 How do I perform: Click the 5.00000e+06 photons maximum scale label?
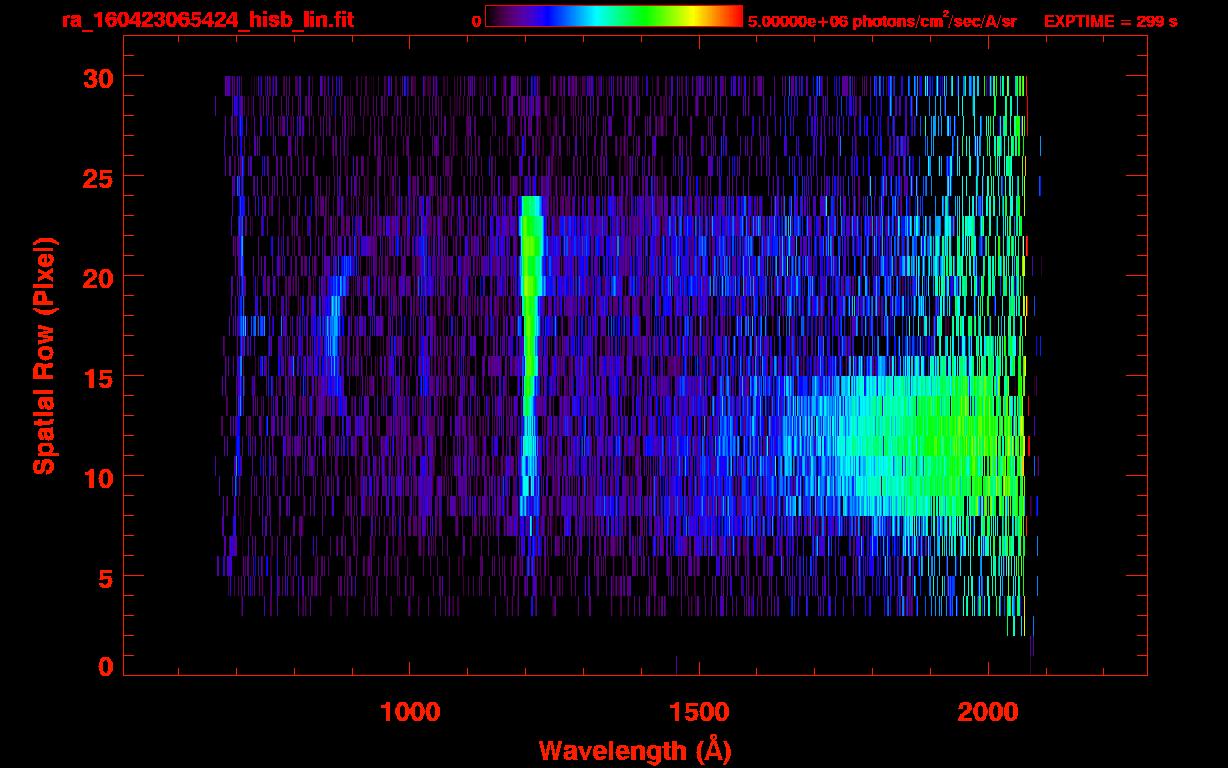(882, 22)
